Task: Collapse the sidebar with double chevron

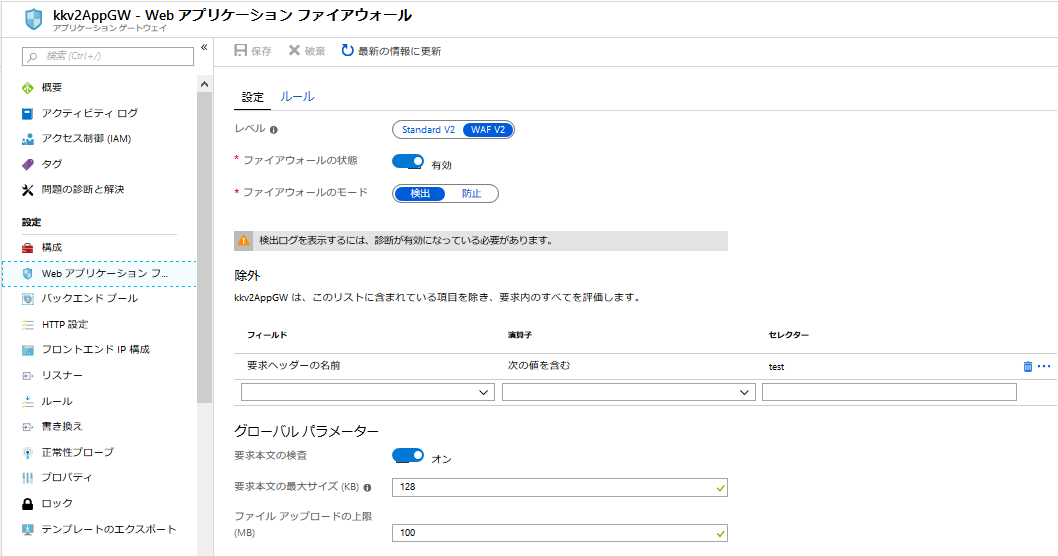Action: tap(204, 47)
